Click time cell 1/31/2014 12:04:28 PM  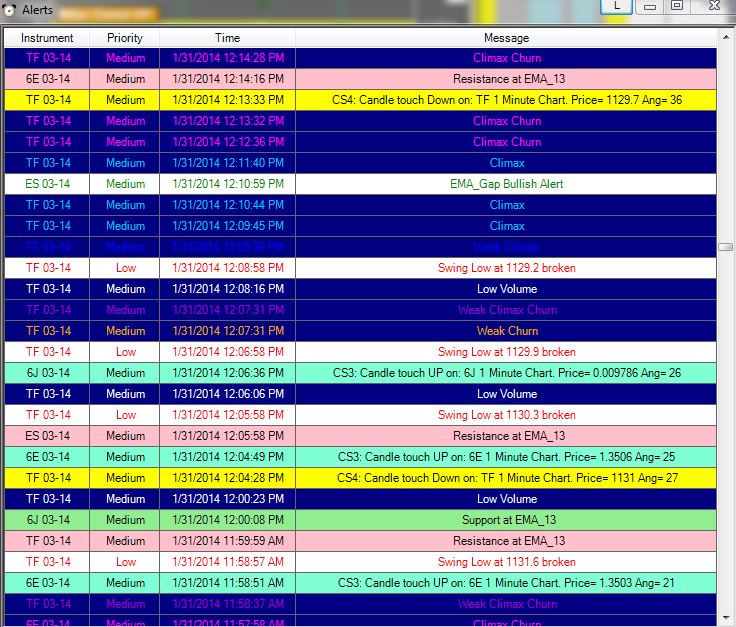pos(228,478)
